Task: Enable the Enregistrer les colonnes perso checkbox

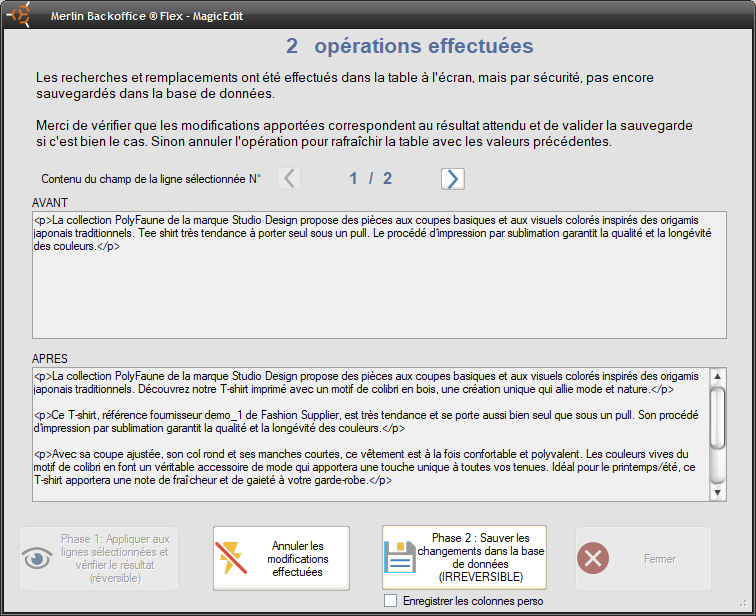Action: [x=391, y=600]
